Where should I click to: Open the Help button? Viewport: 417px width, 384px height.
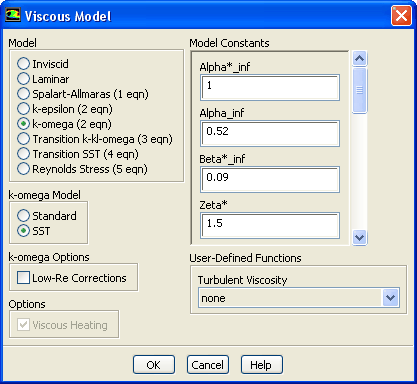point(262,365)
